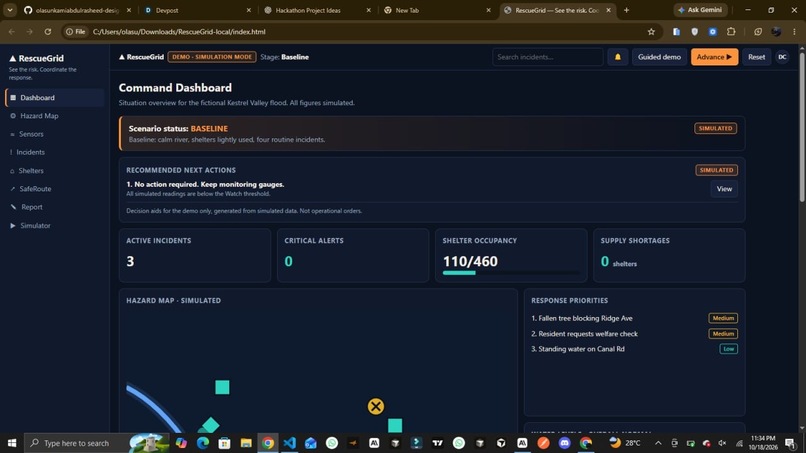Select Standing water on Canal Rd
This screenshot has height=453, width=806.
pyautogui.click(x=578, y=349)
